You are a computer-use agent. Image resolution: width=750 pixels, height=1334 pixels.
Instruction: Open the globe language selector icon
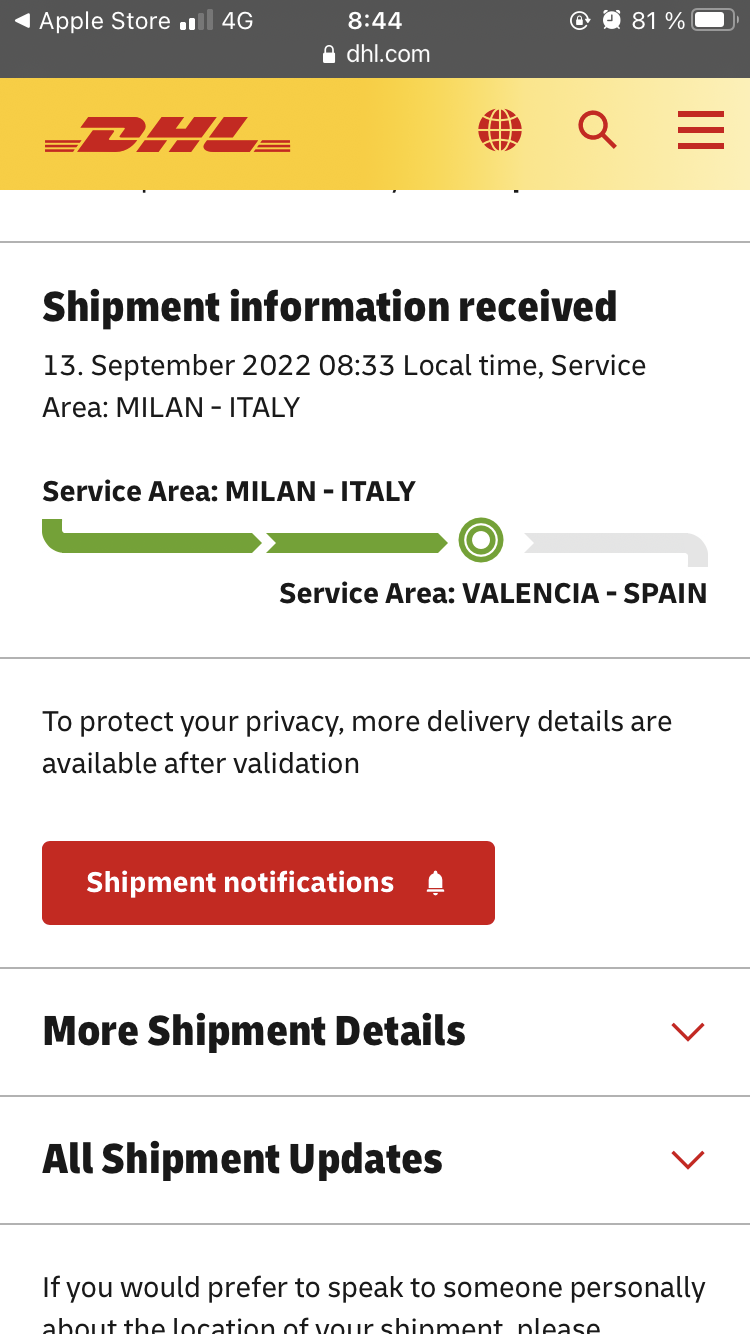[500, 130]
